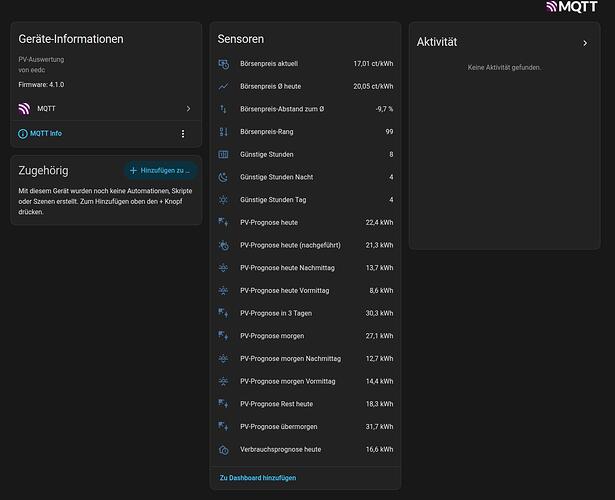The height and width of the screenshot is (500, 615).
Task: Click the Günstige Stunden Tag sun icon
Action: (224, 200)
